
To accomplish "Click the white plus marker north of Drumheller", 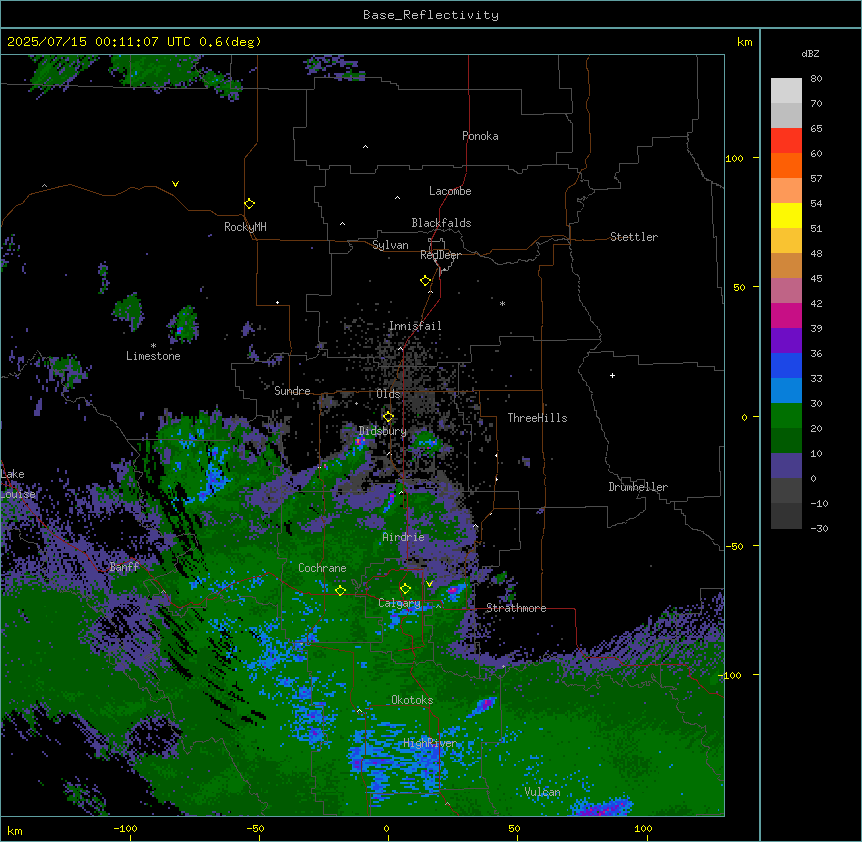I will 612,375.
